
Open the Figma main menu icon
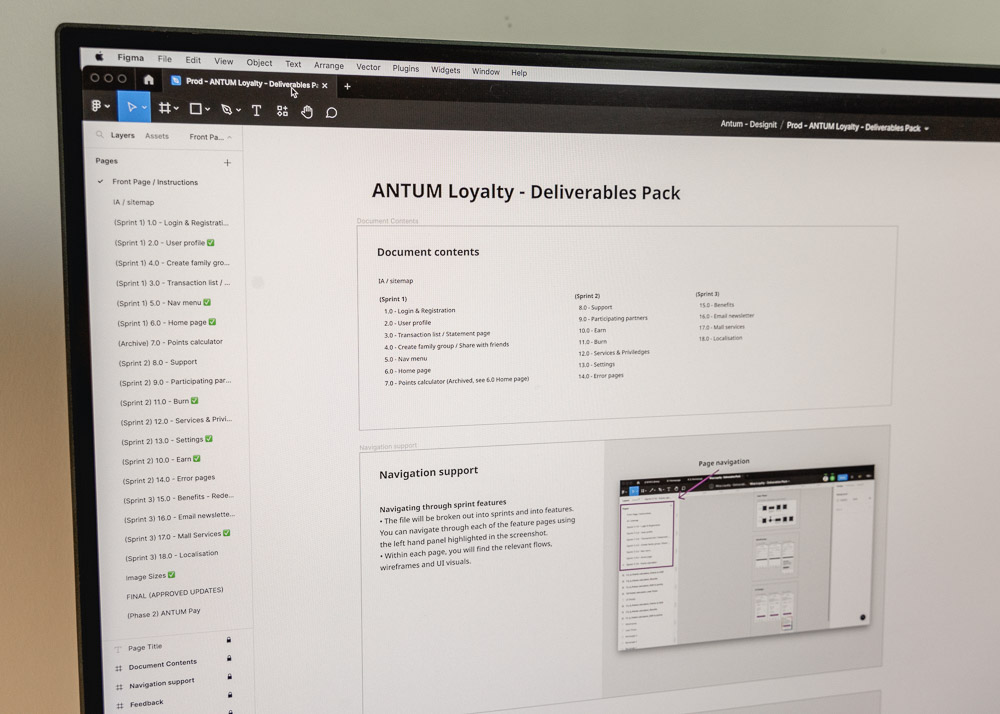[96, 106]
